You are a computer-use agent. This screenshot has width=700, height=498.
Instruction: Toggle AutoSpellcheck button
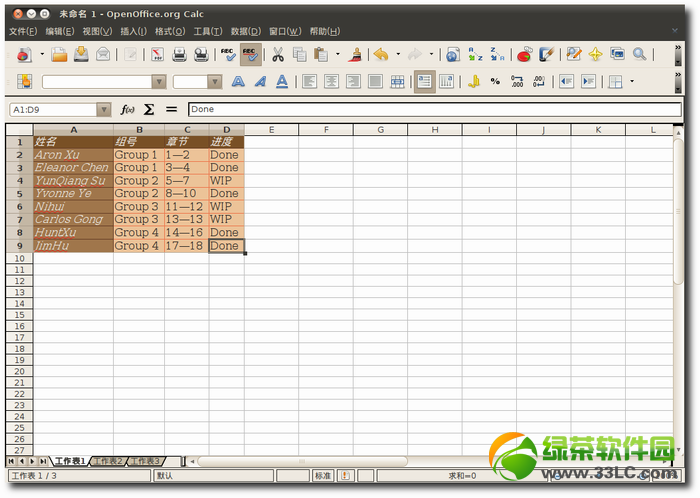(x=250, y=54)
